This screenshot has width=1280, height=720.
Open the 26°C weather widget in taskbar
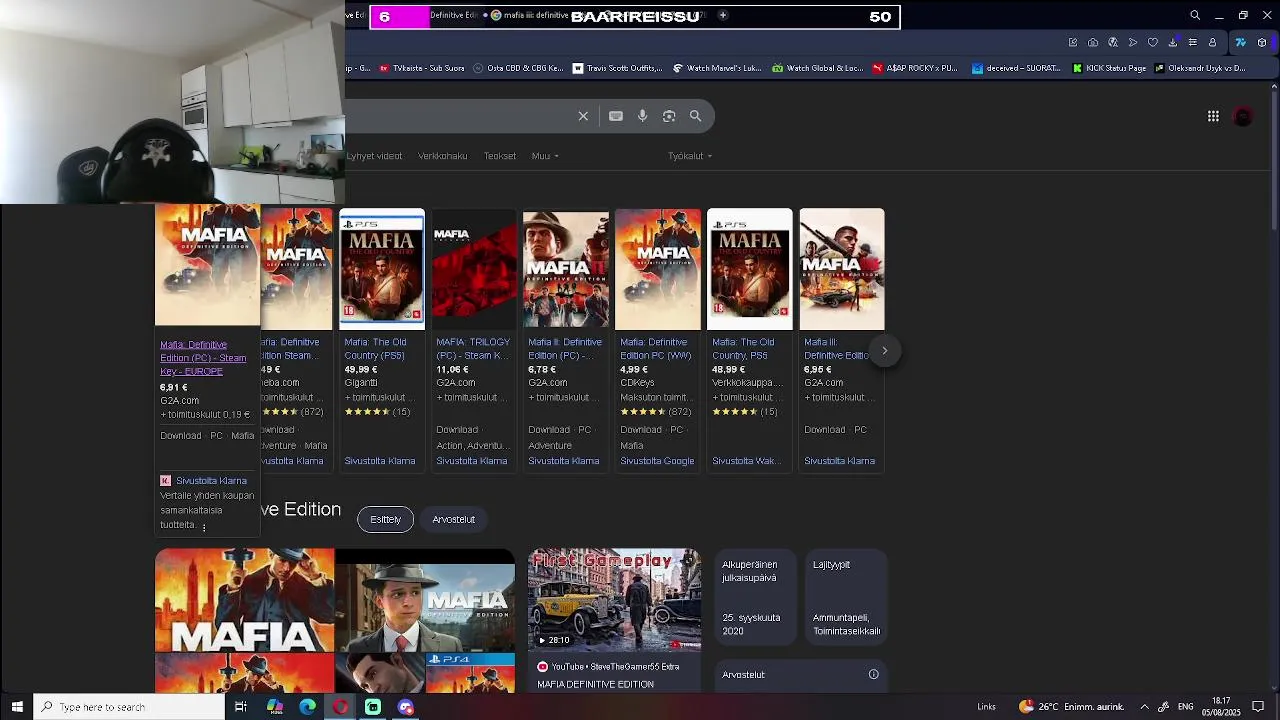pos(1071,707)
